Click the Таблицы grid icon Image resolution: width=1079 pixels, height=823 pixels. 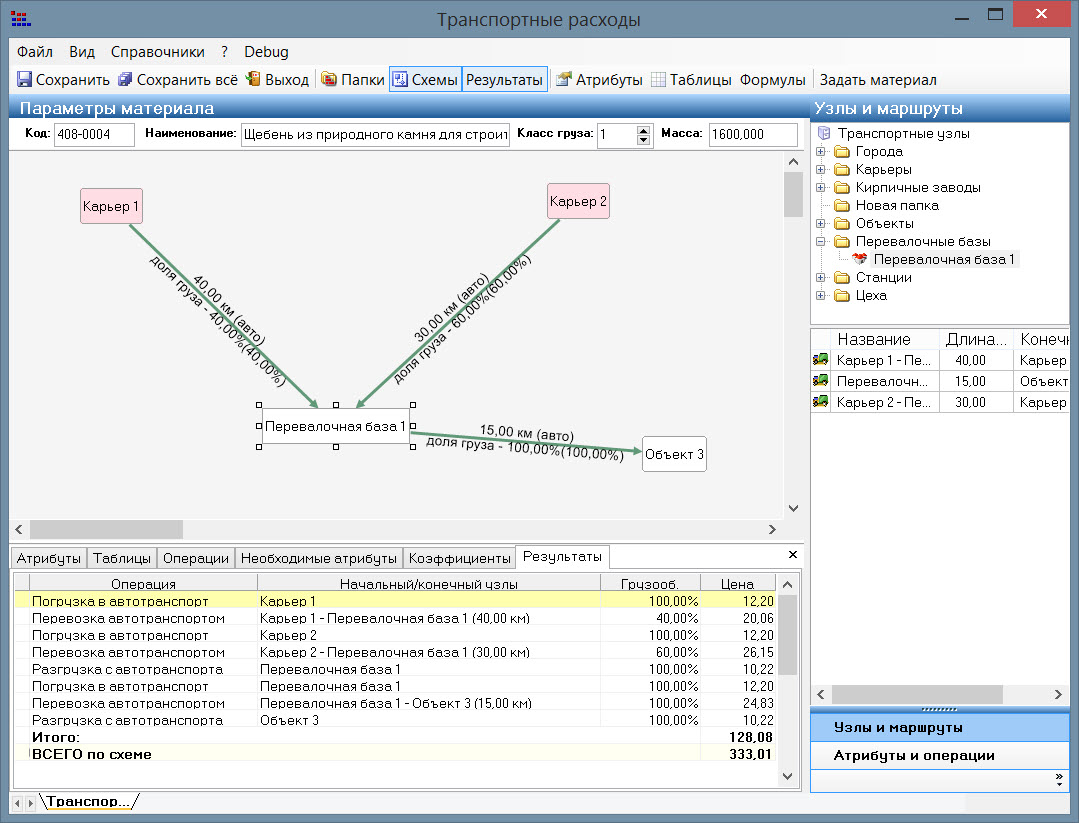pyautogui.click(x=659, y=80)
